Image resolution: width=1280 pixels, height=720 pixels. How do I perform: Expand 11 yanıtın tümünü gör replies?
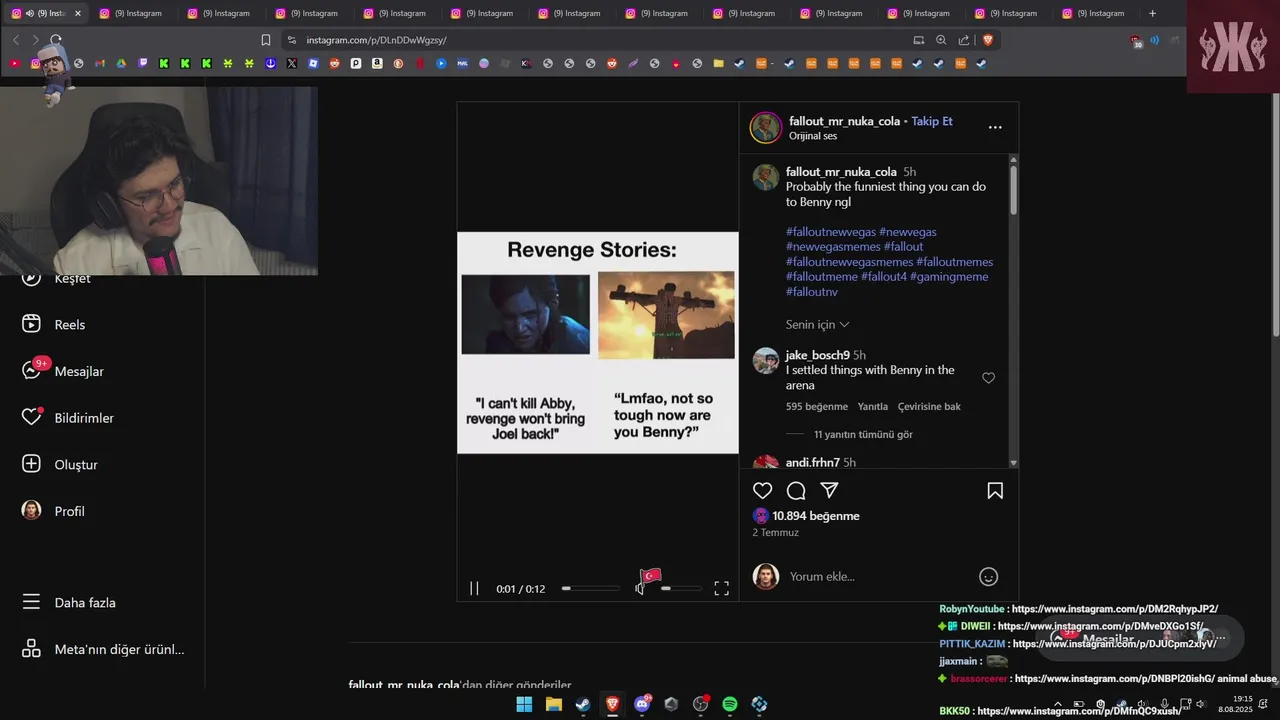[863, 435]
